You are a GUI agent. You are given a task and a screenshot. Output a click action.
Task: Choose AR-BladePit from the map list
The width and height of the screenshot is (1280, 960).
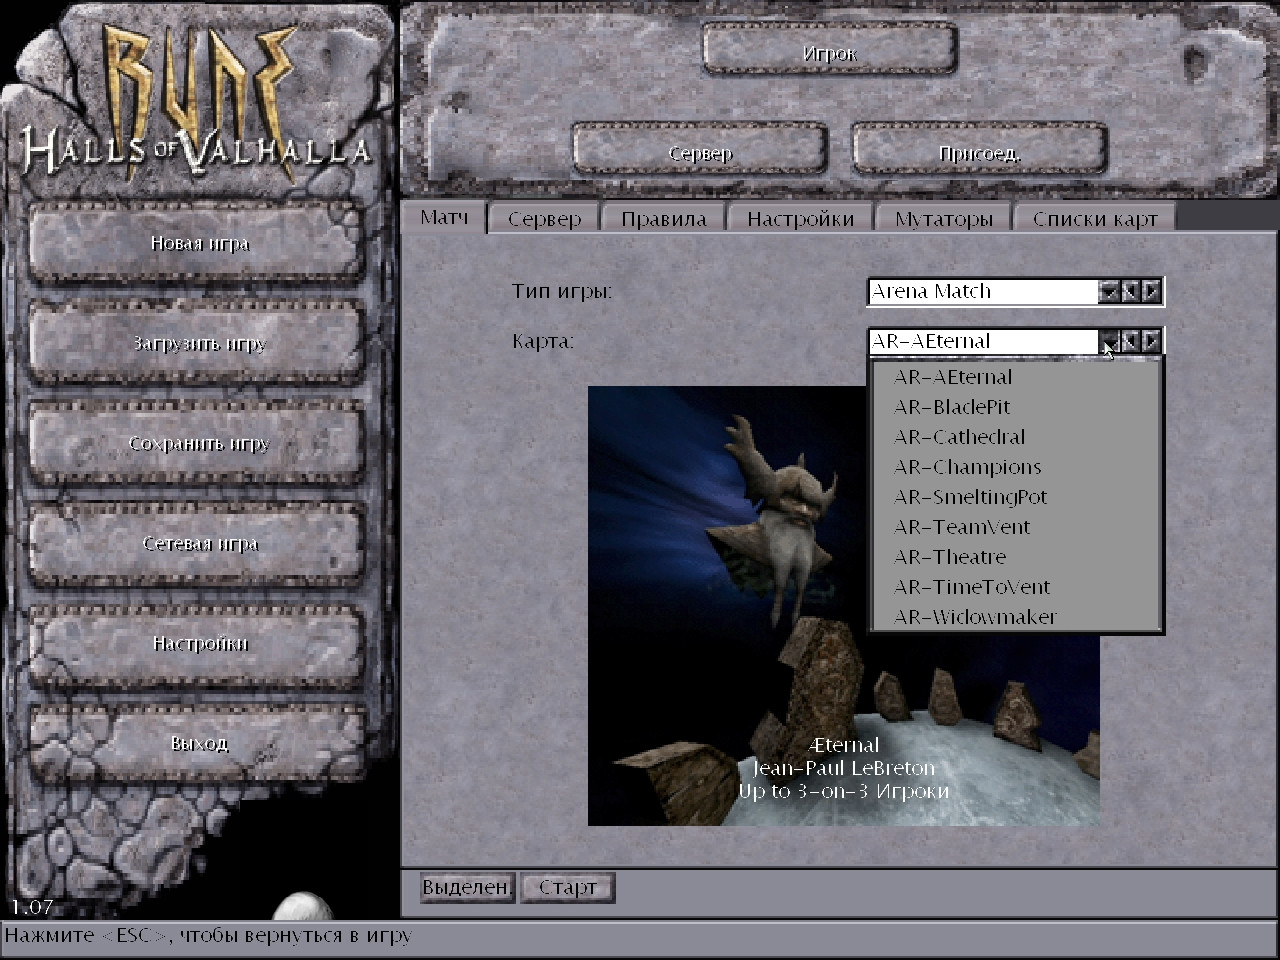coord(1016,407)
